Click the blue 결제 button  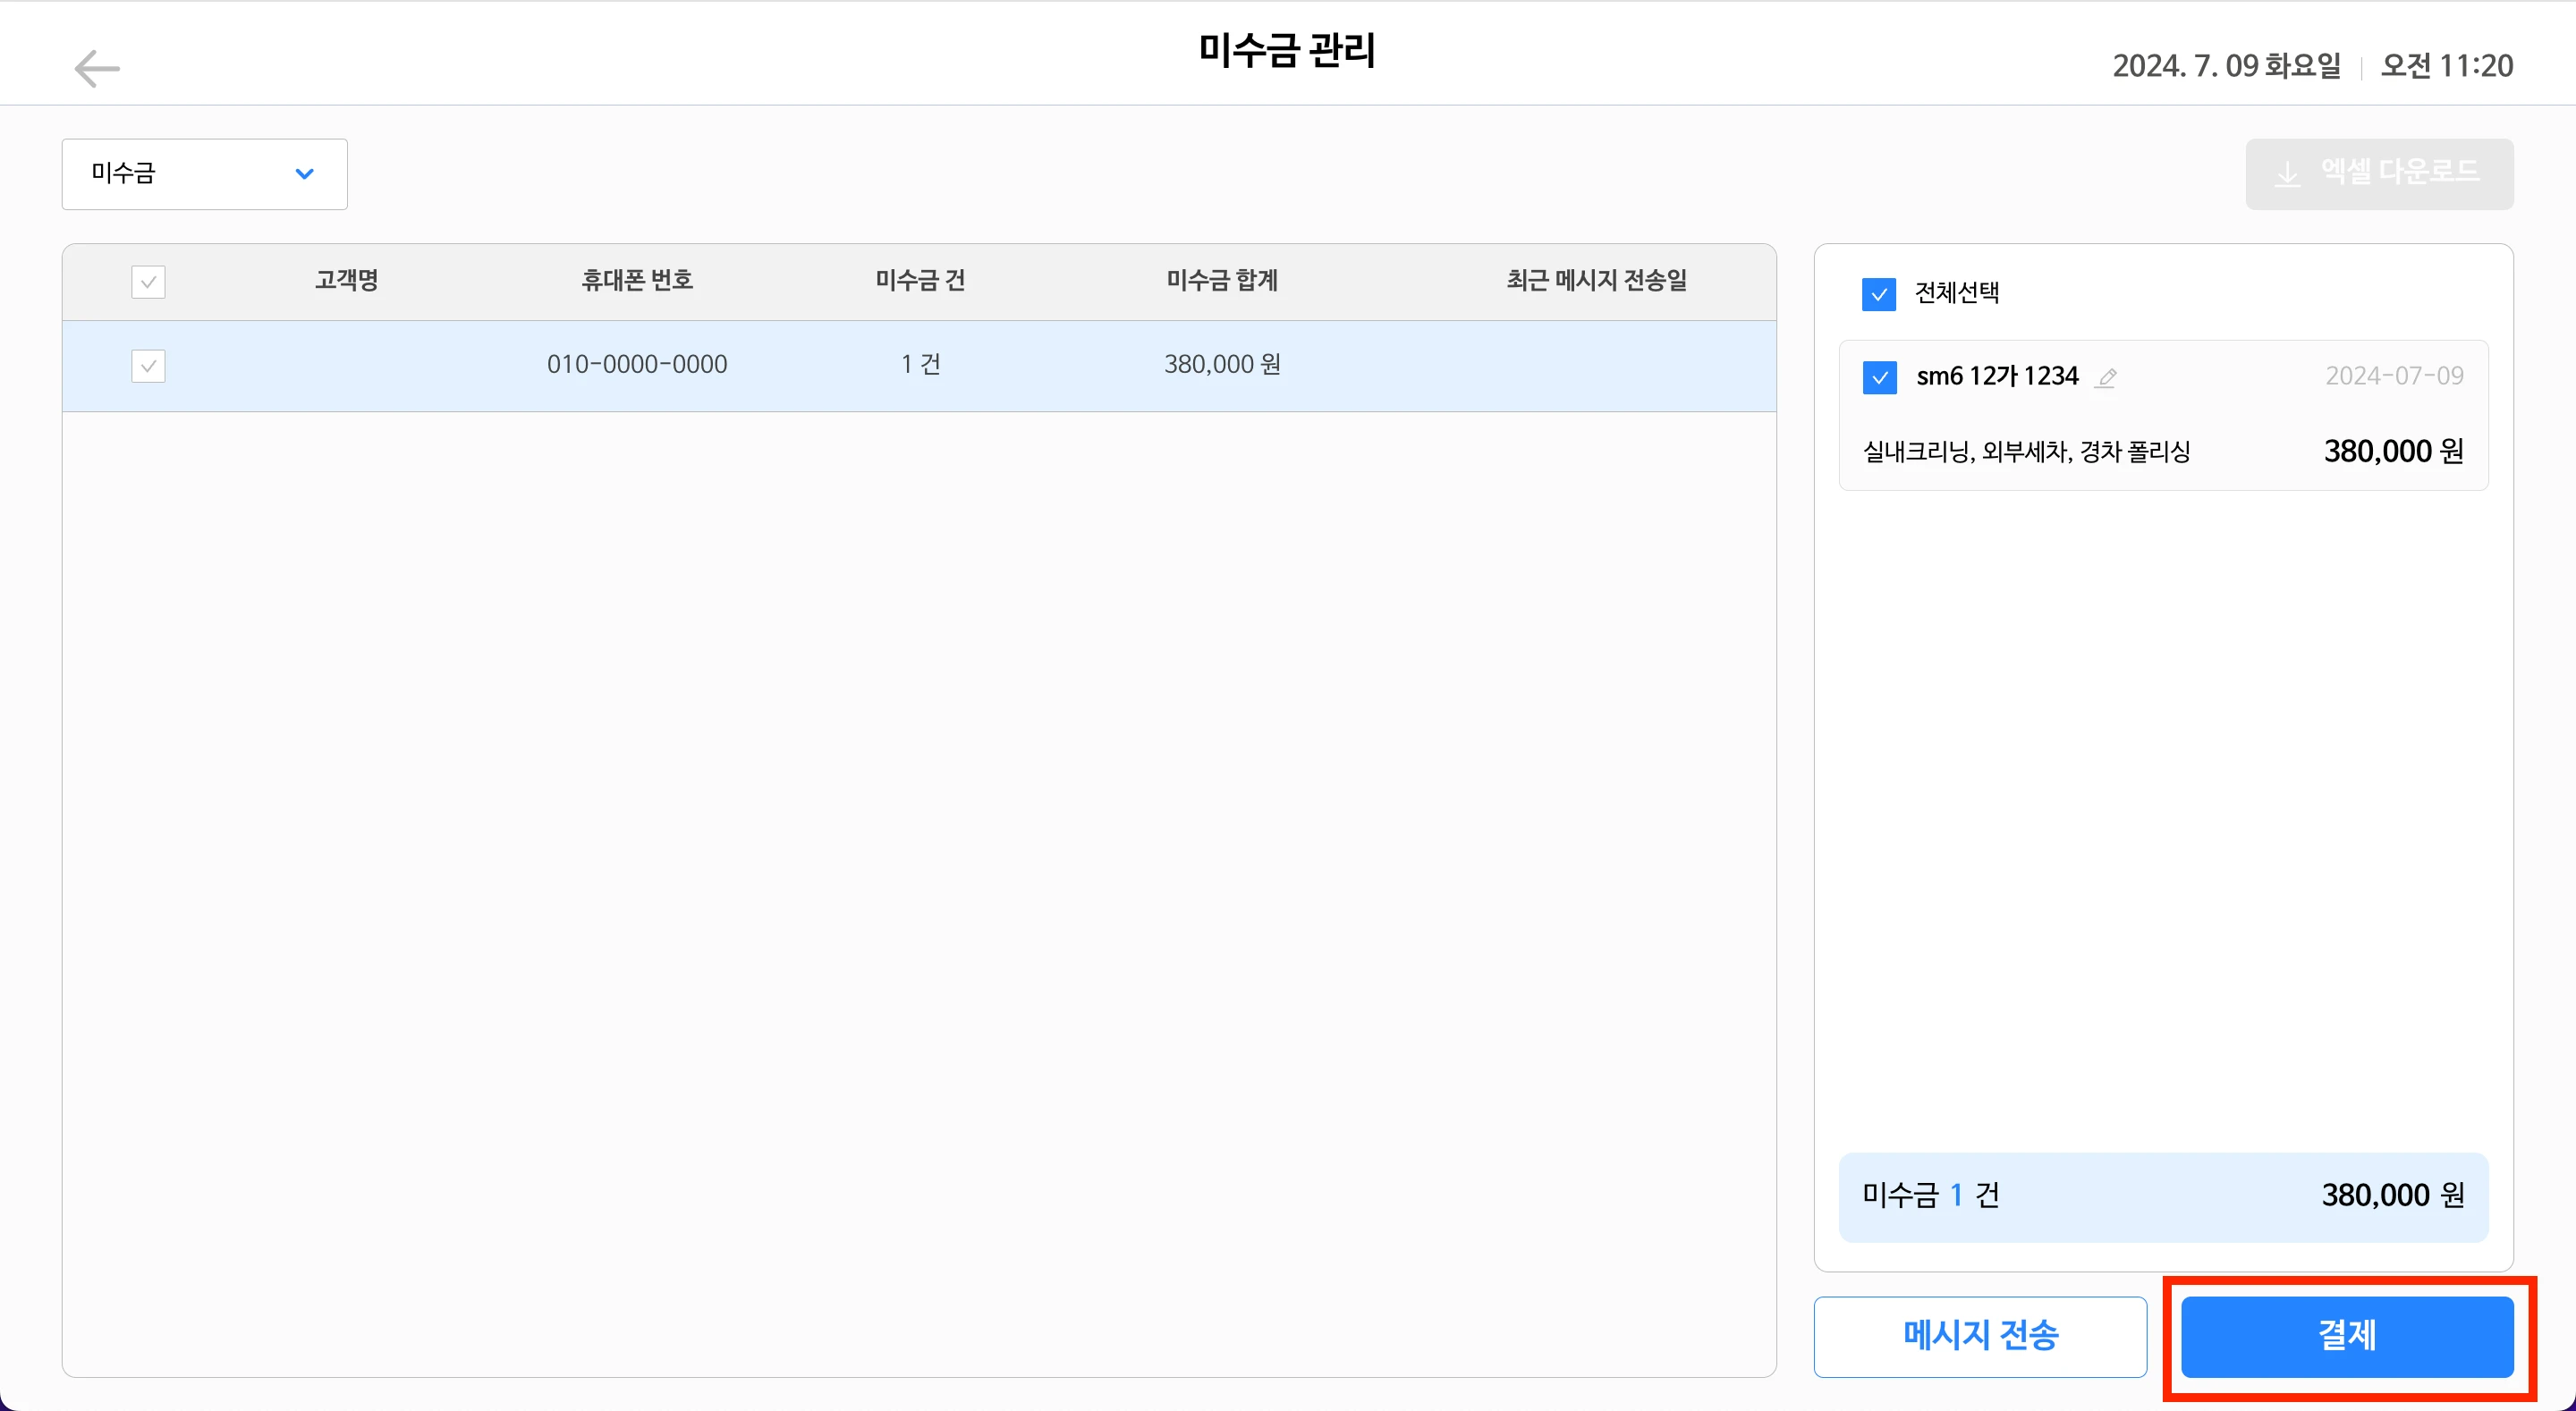pyautogui.click(x=2347, y=1337)
